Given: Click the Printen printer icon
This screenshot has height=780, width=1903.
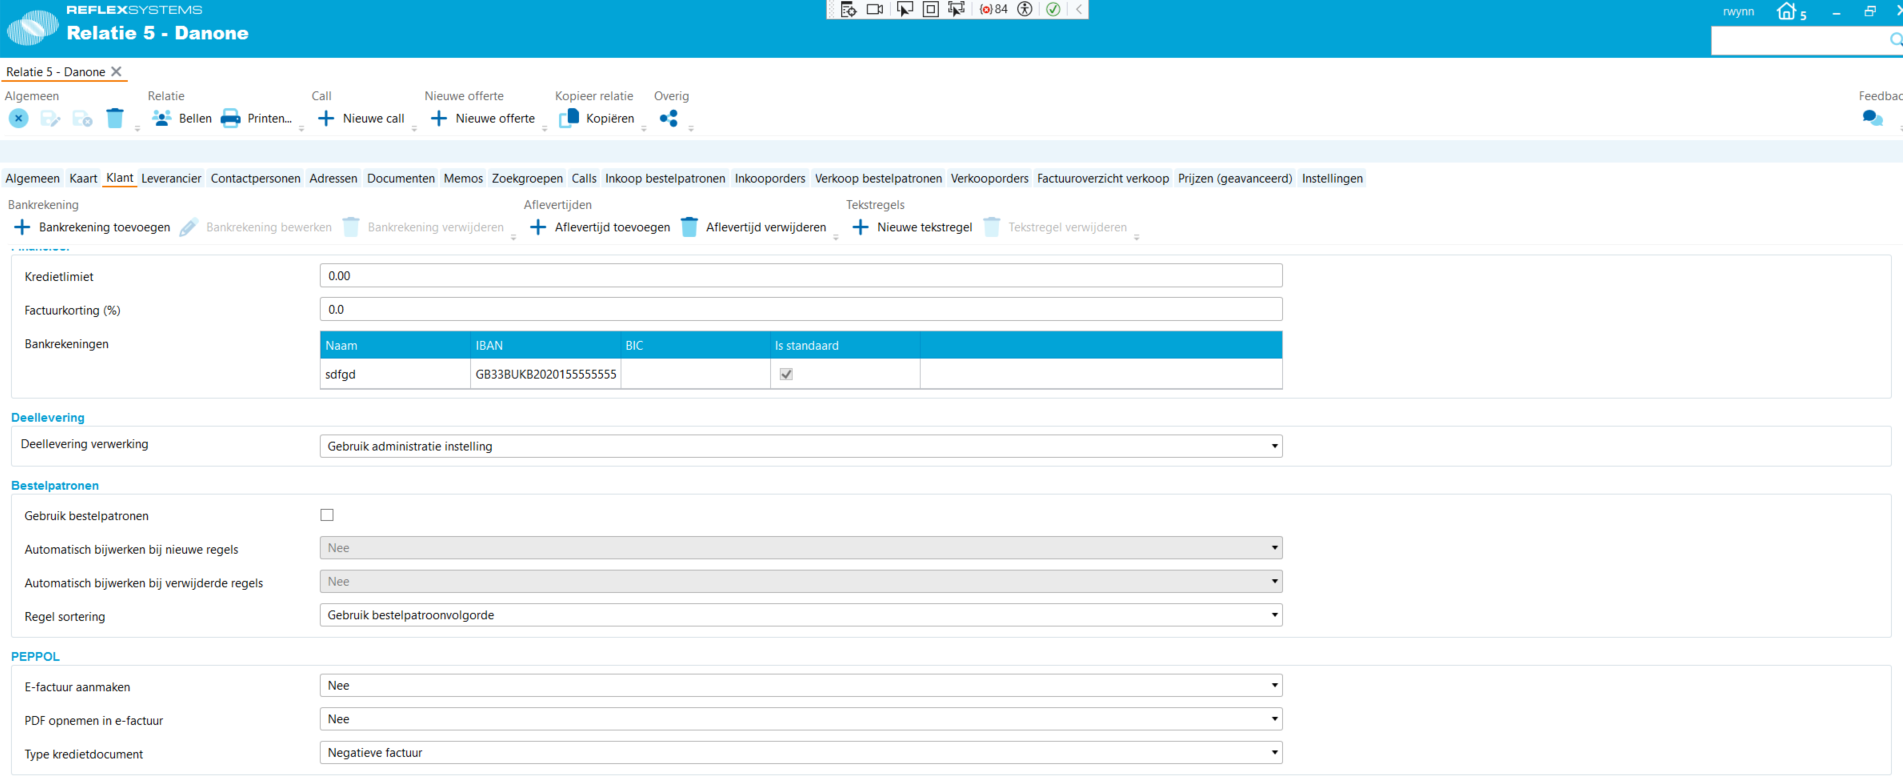Looking at the screenshot, I should [230, 118].
